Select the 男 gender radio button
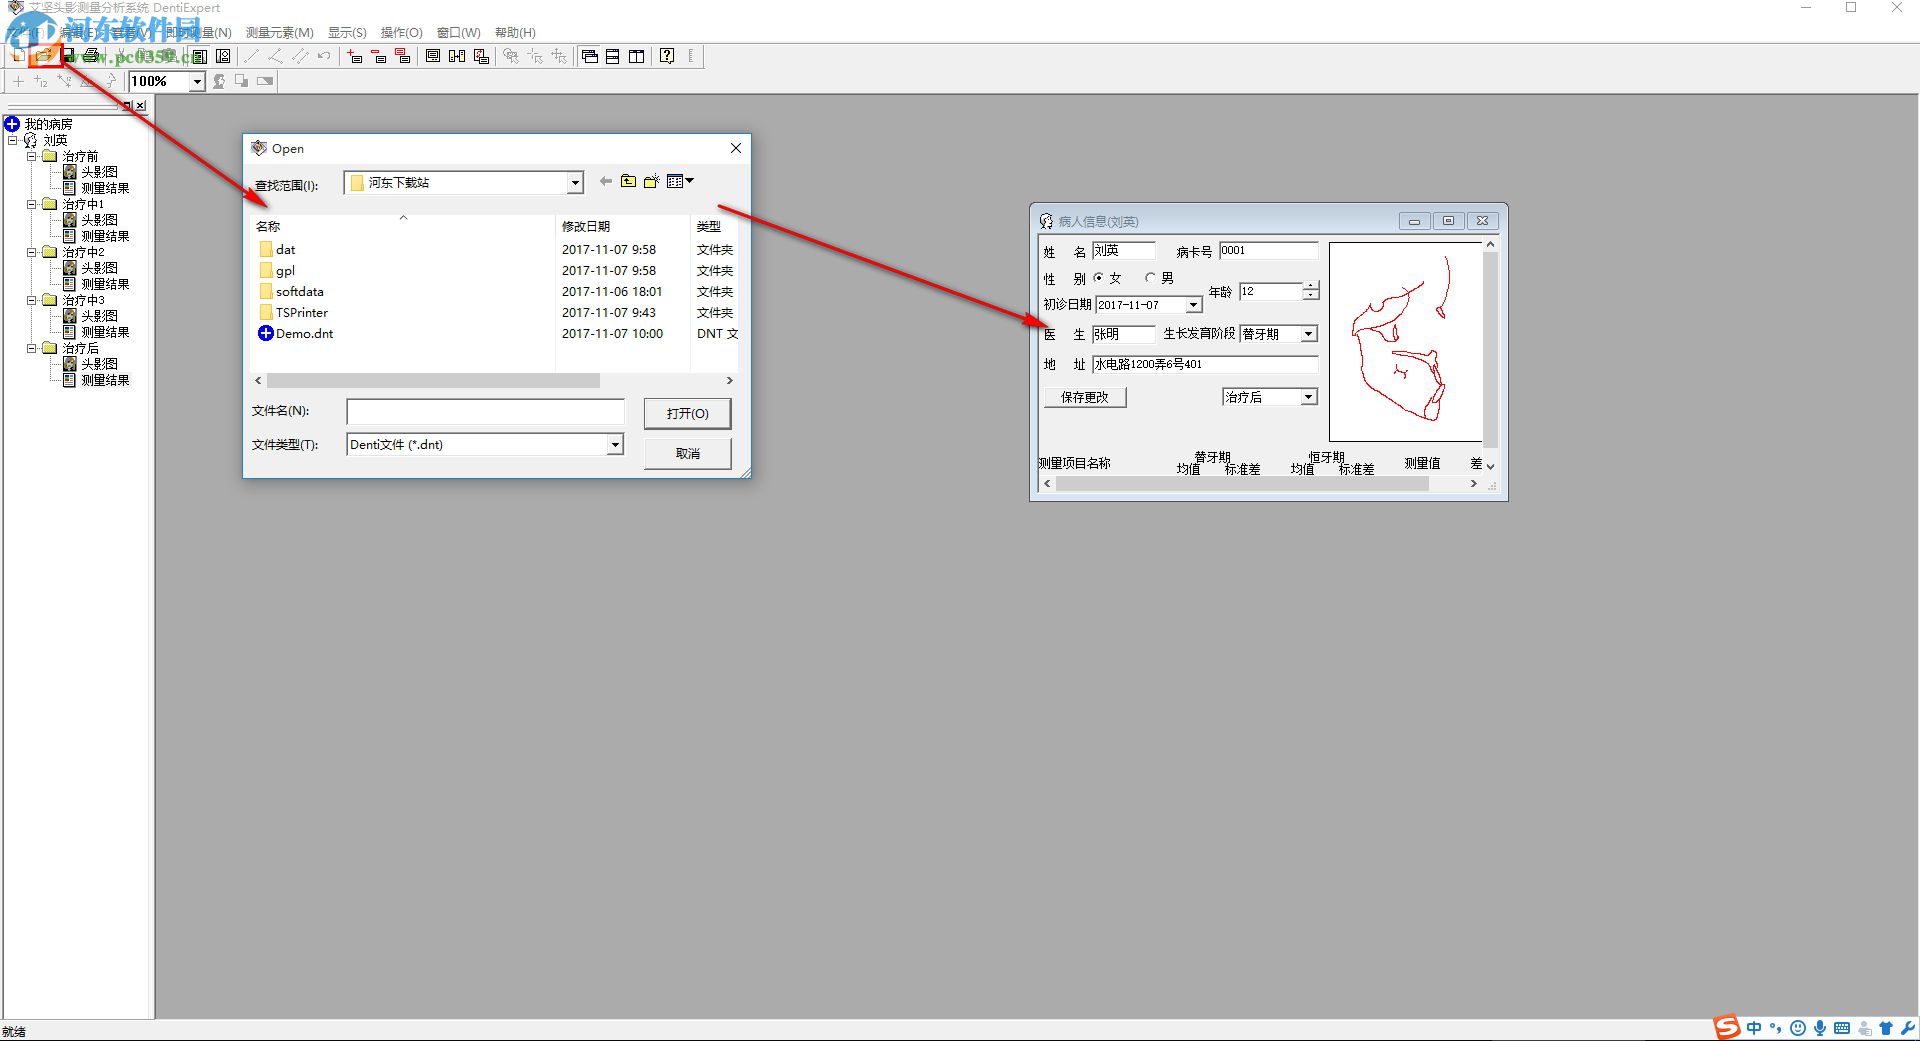 pyautogui.click(x=1150, y=278)
